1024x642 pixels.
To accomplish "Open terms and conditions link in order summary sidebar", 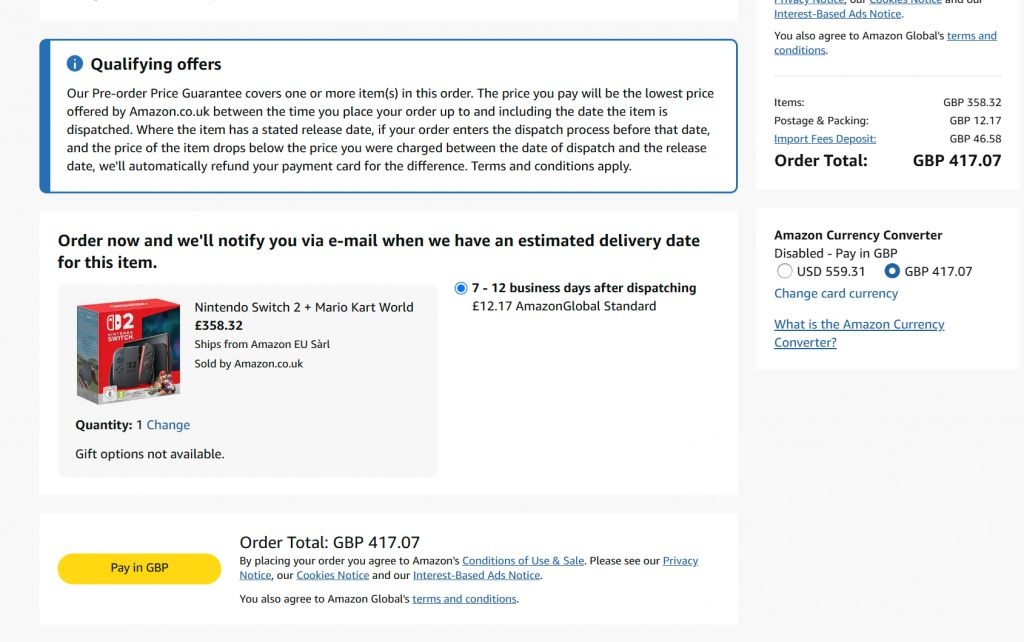I will [972, 36].
